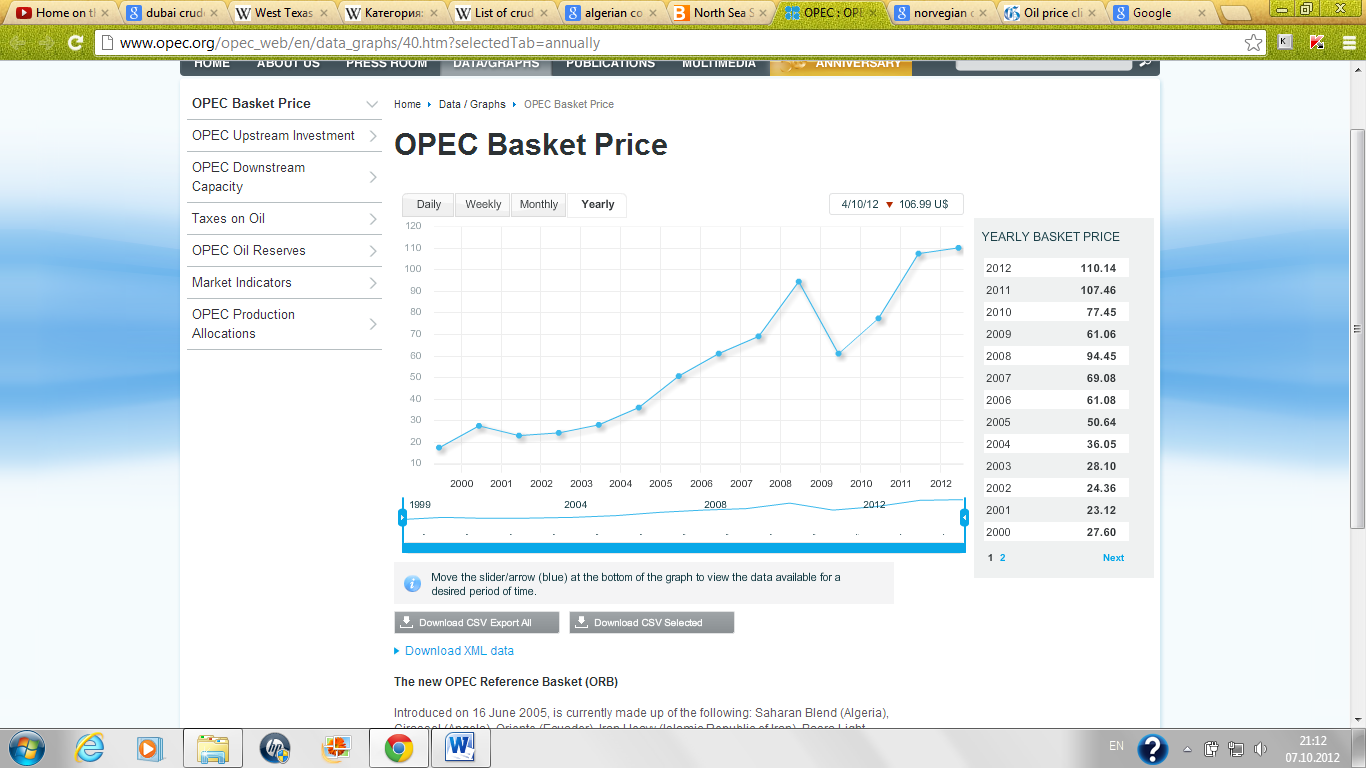Click the 2008 peak data point on chart
This screenshot has width=1366, height=768.
tap(798, 282)
